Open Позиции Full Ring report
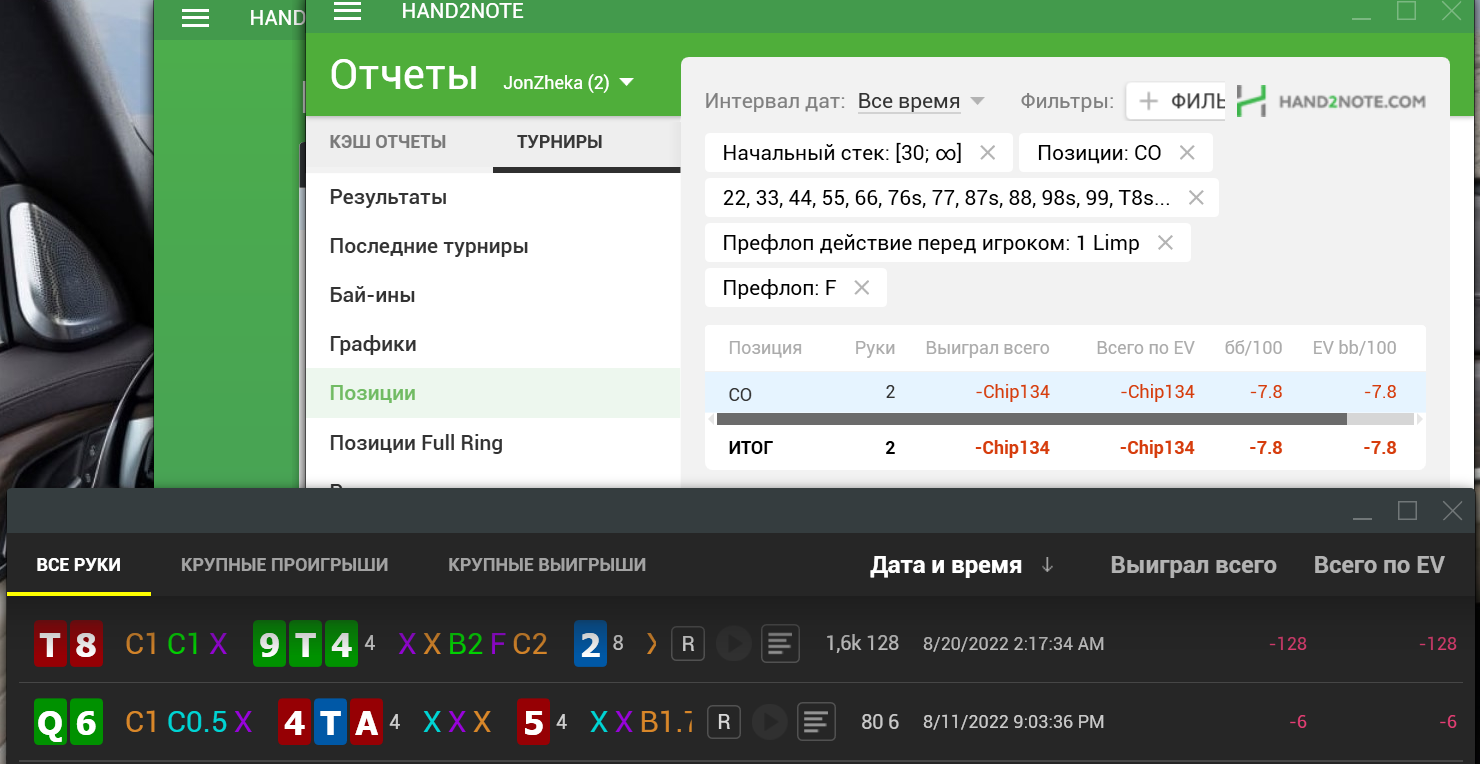The image size is (1480, 764). click(x=416, y=442)
